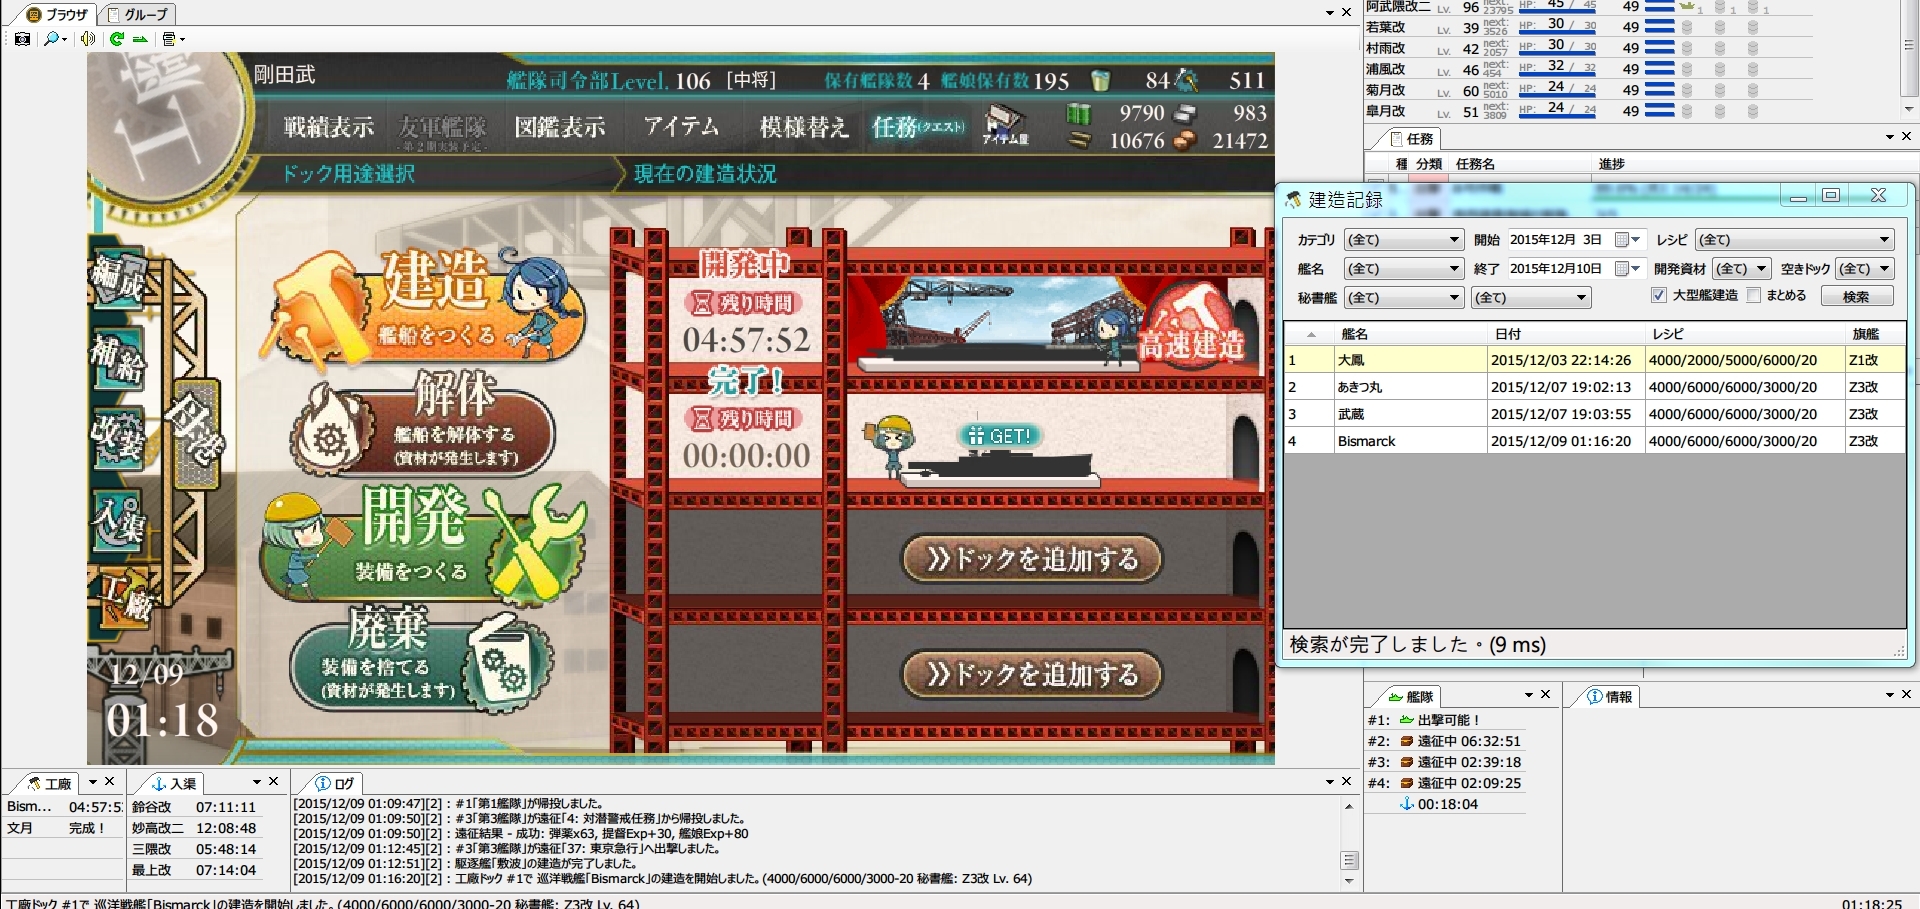1920x909 pixels.
Task: Open the first 秘書艦 dropdown
Action: pyautogui.click(x=1404, y=298)
